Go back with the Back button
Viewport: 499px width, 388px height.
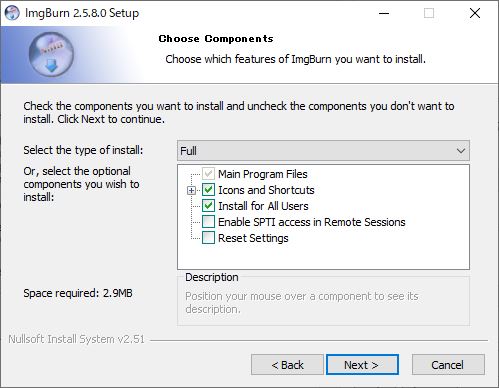[x=287, y=365]
